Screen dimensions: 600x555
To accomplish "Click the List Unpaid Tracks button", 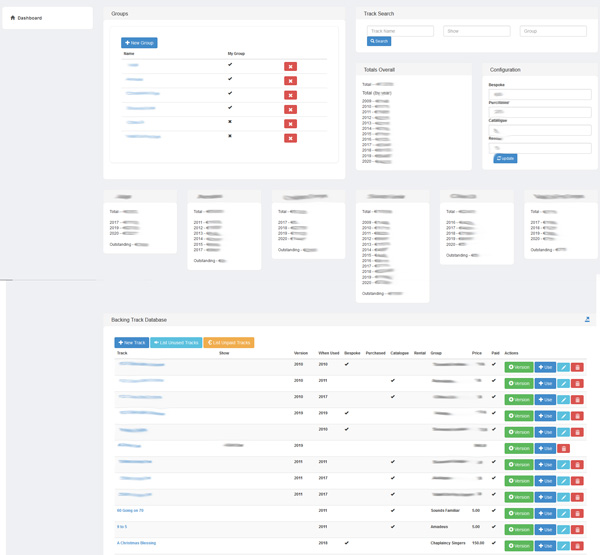I will point(229,343).
